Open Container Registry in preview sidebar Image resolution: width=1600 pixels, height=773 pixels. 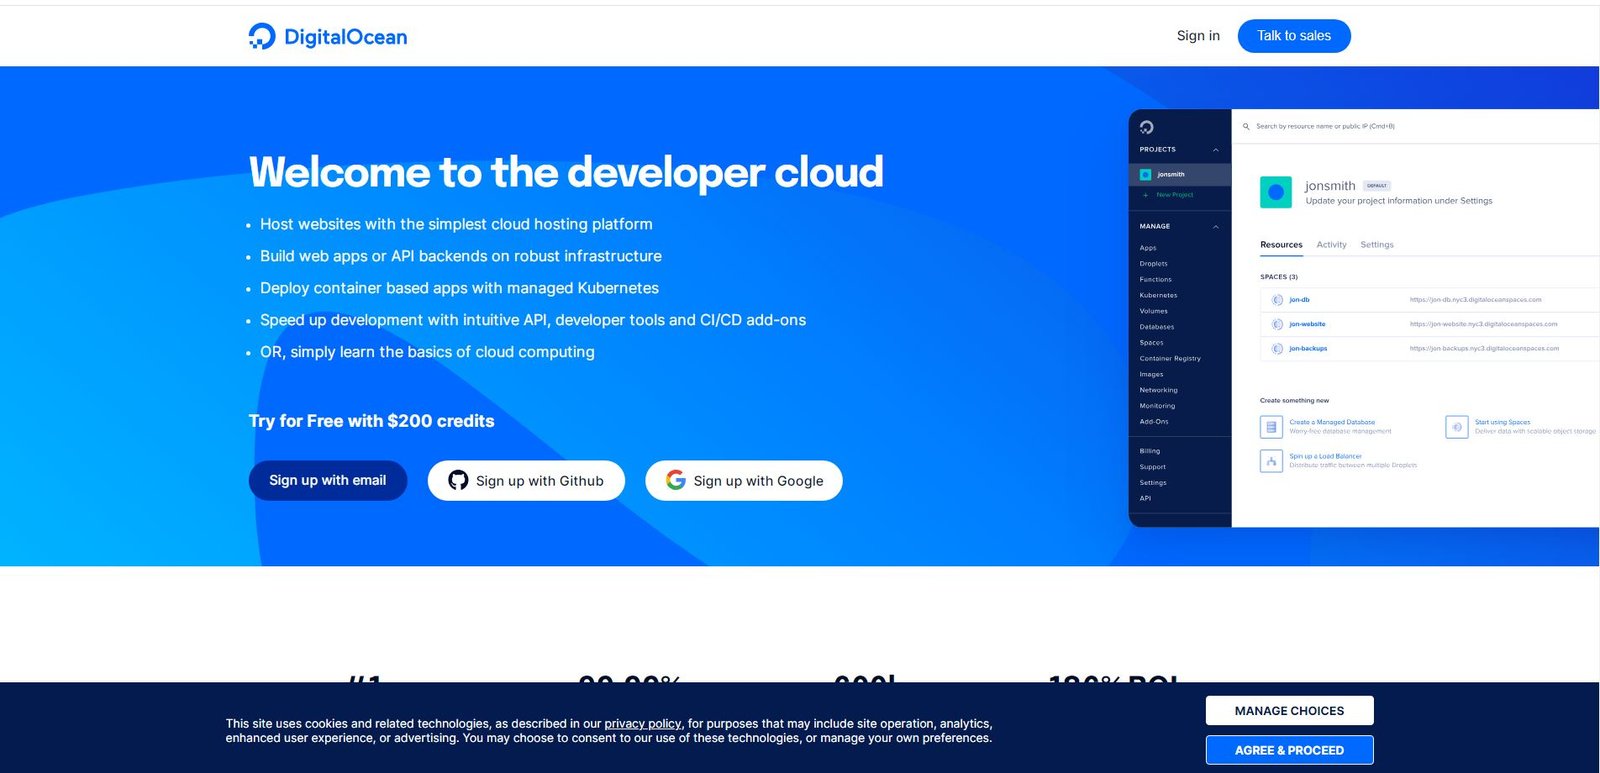pyautogui.click(x=1170, y=359)
